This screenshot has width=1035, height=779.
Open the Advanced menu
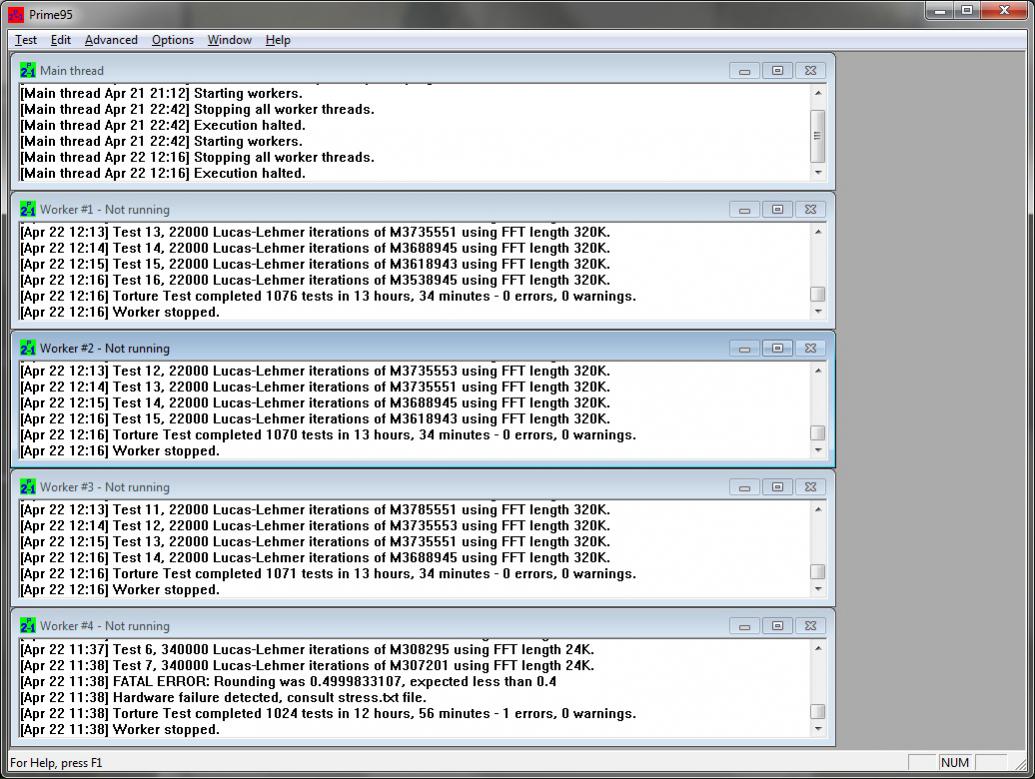click(x=111, y=40)
